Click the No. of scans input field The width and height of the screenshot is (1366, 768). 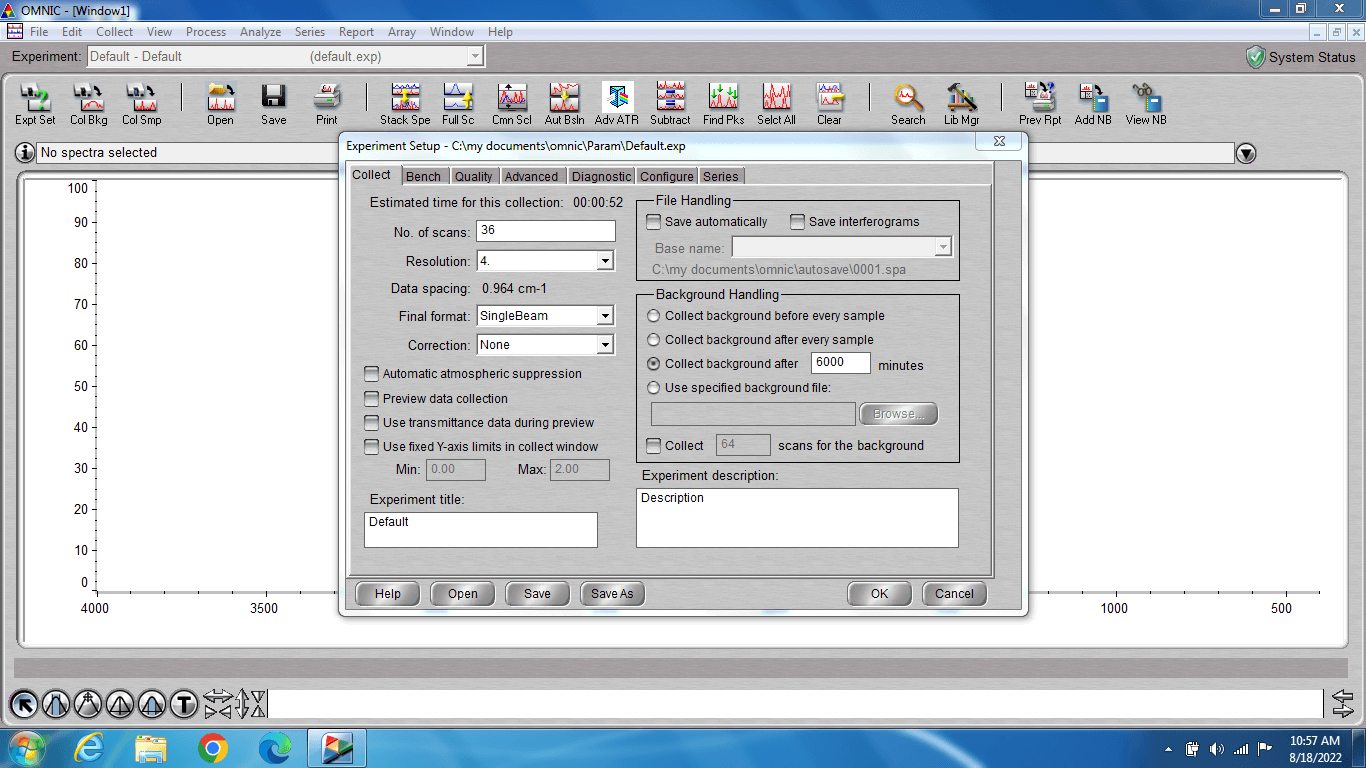(545, 231)
